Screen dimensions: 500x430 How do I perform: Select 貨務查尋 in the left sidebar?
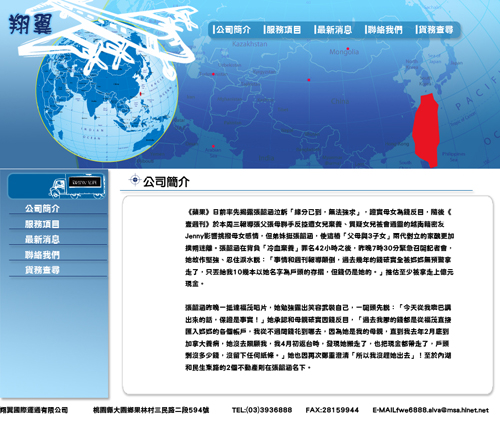click(42, 270)
